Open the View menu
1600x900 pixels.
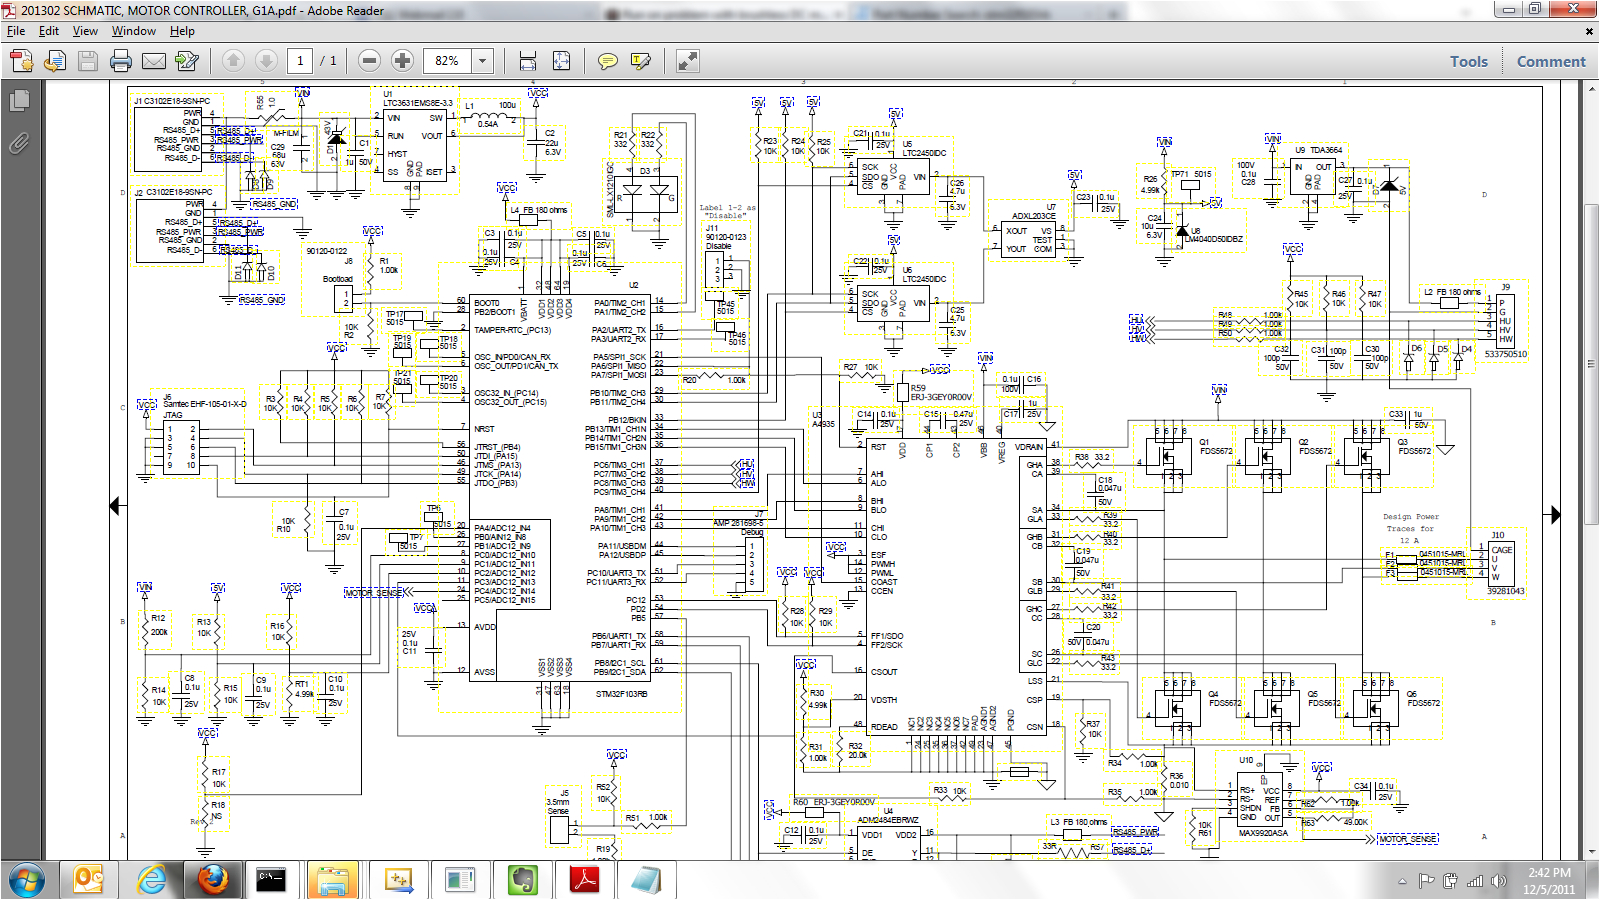[x=85, y=31]
